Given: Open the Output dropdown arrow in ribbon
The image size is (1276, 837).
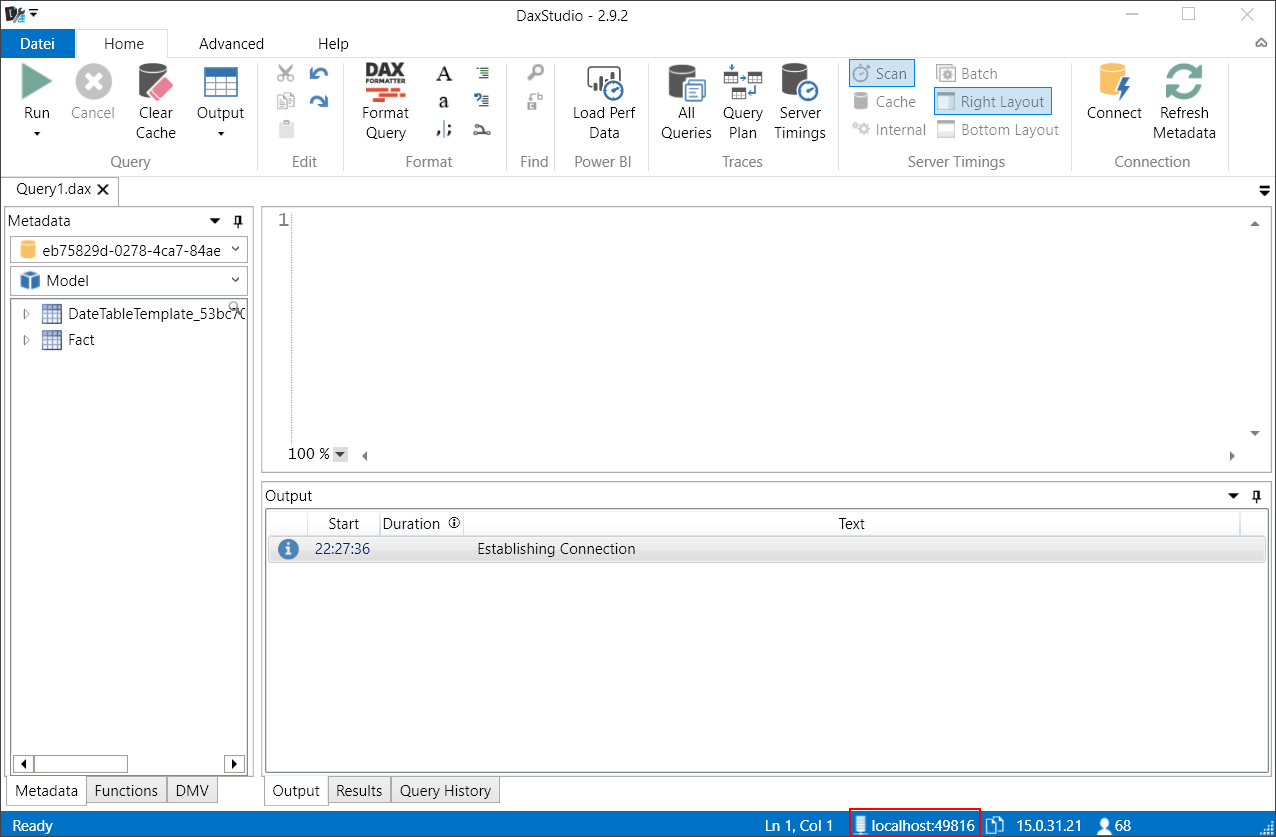Looking at the screenshot, I should [x=220, y=133].
